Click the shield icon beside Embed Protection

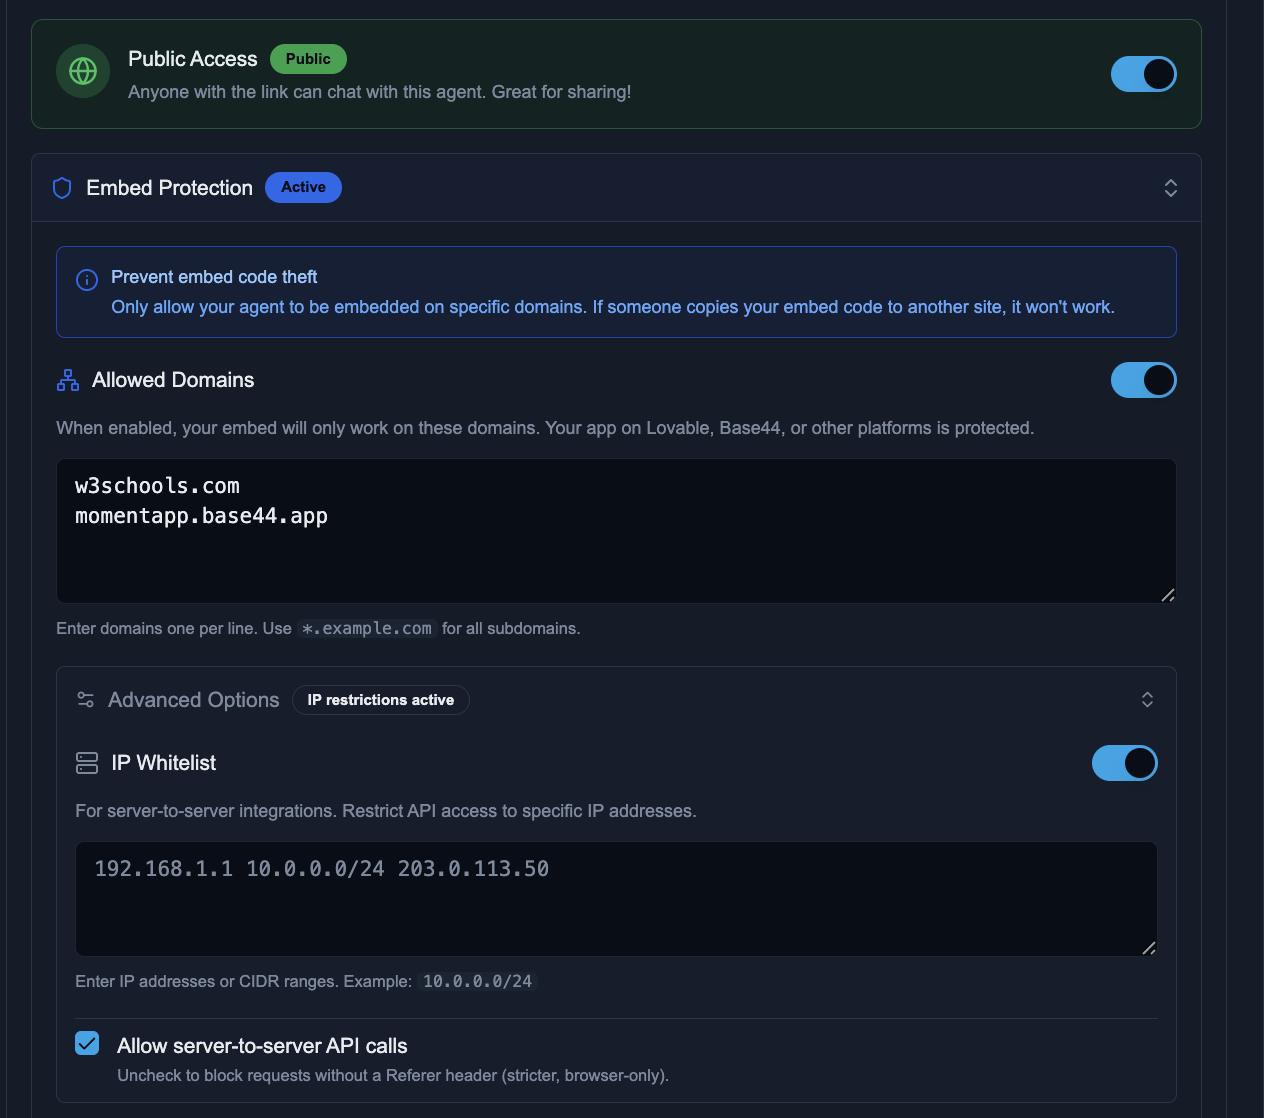coord(62,188)
